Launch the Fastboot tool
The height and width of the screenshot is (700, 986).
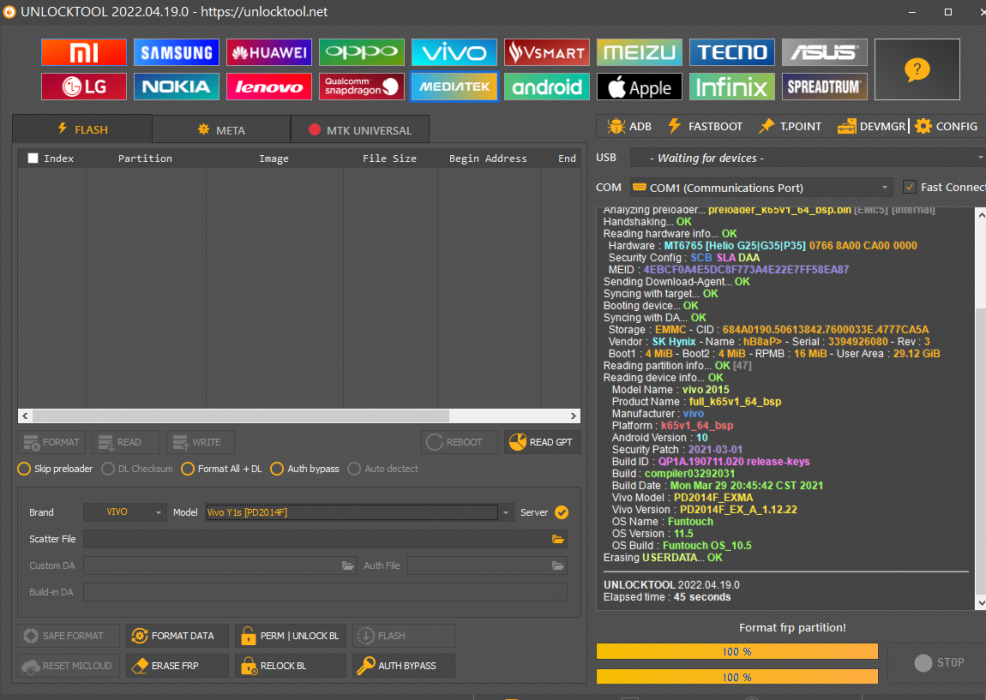click(x=705, y=126)
